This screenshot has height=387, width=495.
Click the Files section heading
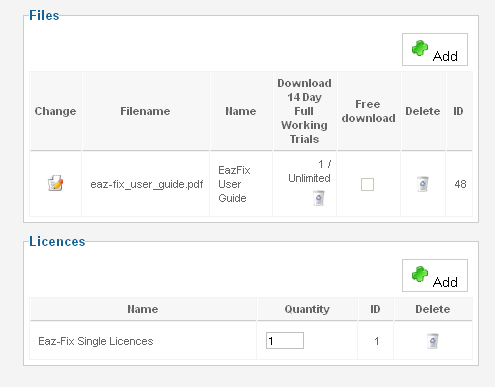pos(44,15)
